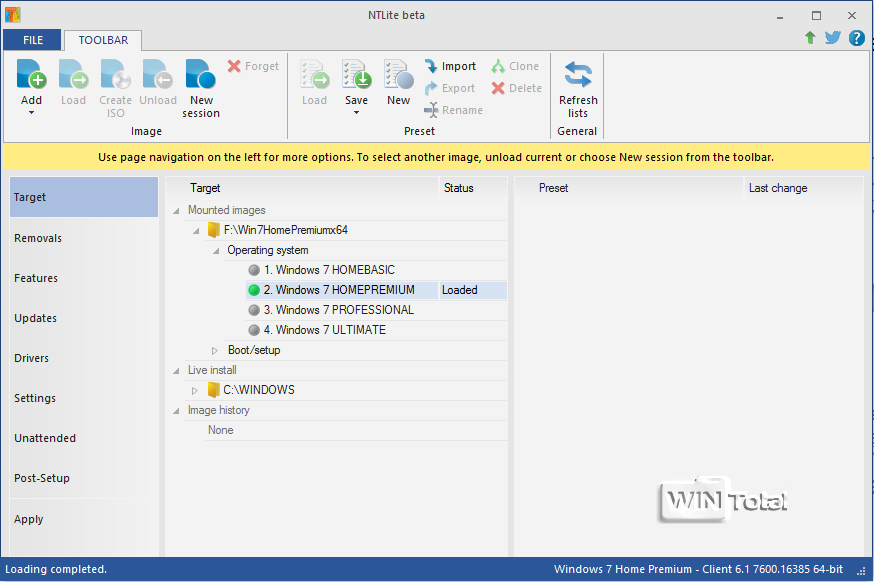Click the Add image icon
Screen dimensions: 874x582
[31, 75]
